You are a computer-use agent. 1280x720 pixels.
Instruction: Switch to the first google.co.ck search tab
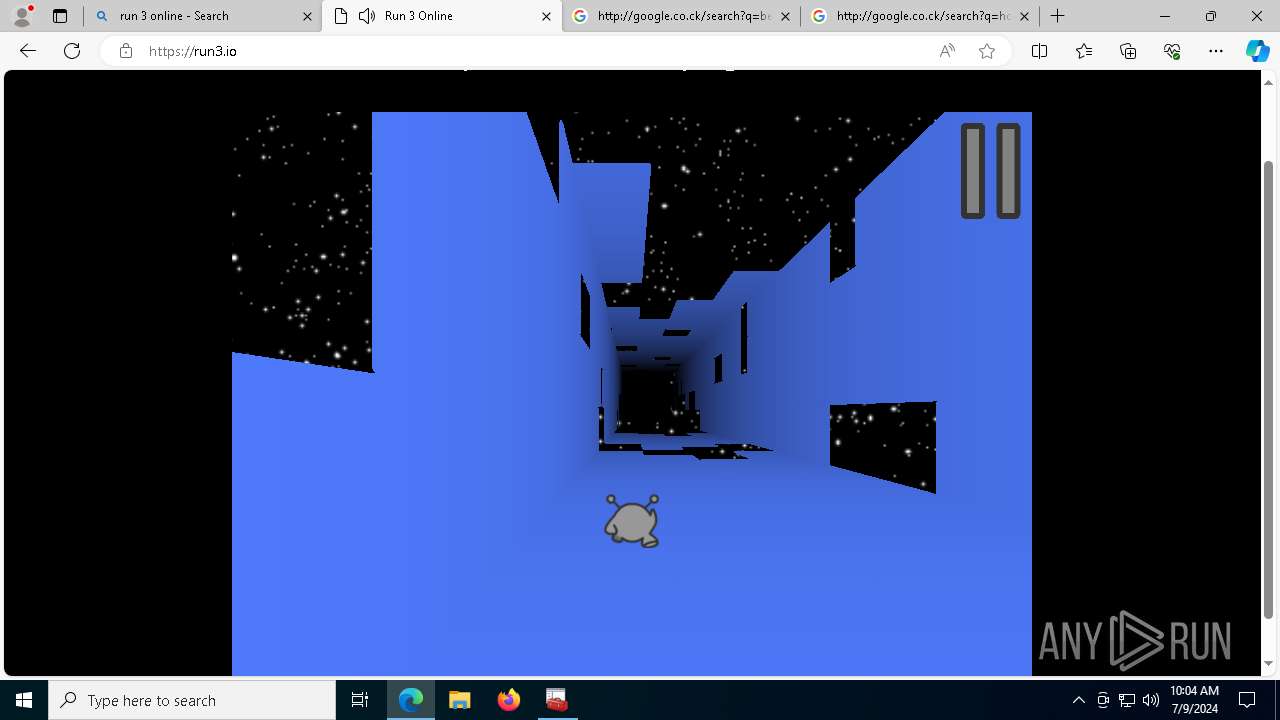click(681, 16)
